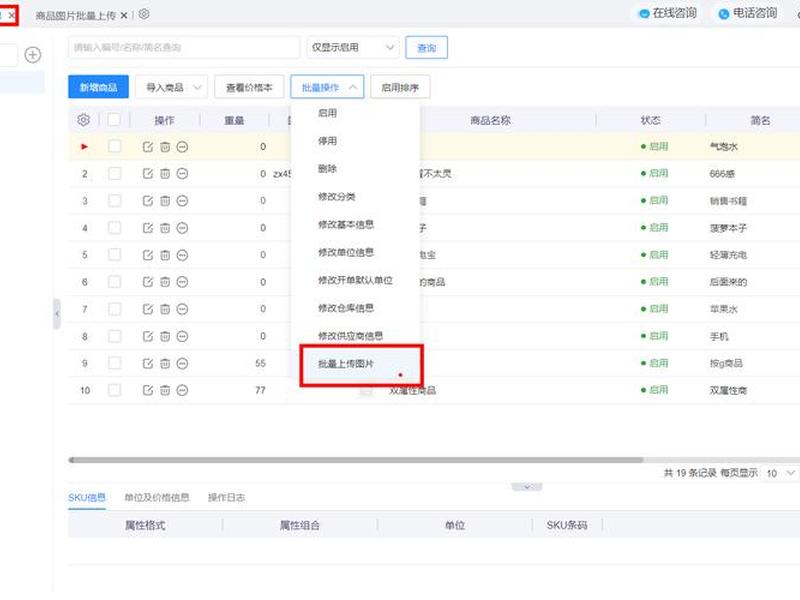Open the page size dropdown showing 10

[x=780, y=473]
